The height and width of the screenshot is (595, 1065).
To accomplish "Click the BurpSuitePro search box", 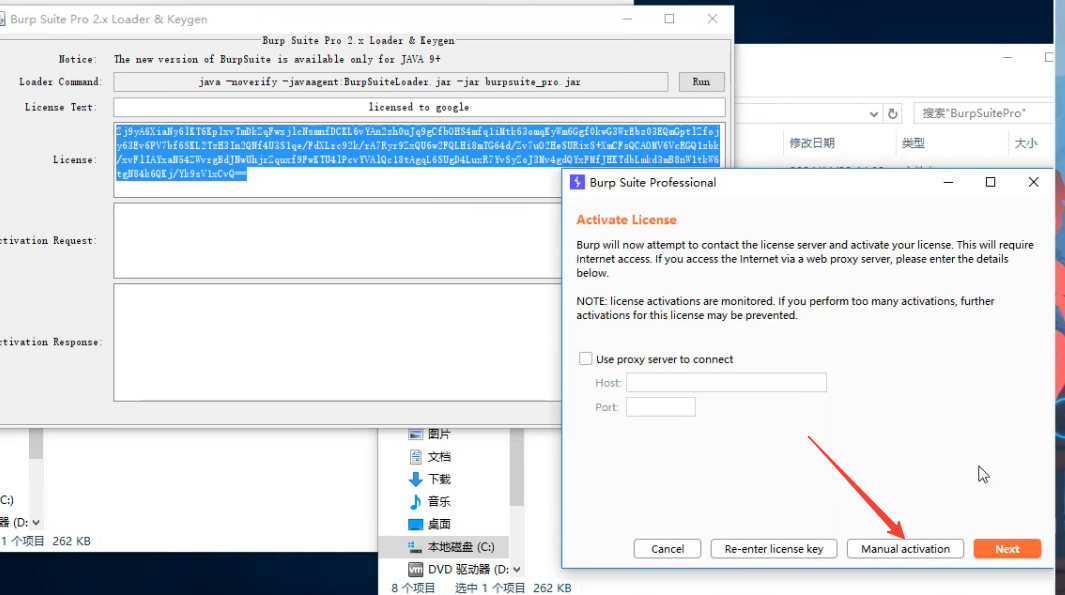I will coord(983,113).
